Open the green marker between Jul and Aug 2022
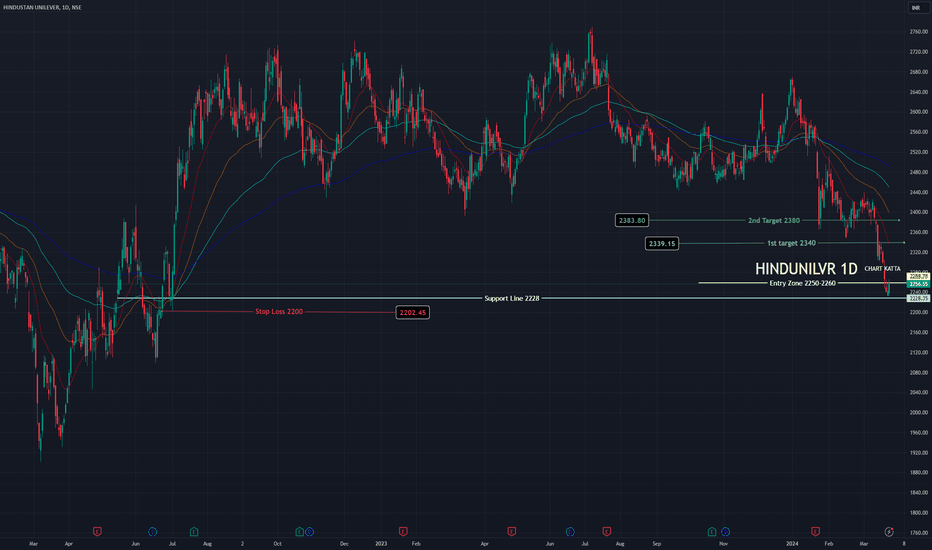 click(194, 532)
